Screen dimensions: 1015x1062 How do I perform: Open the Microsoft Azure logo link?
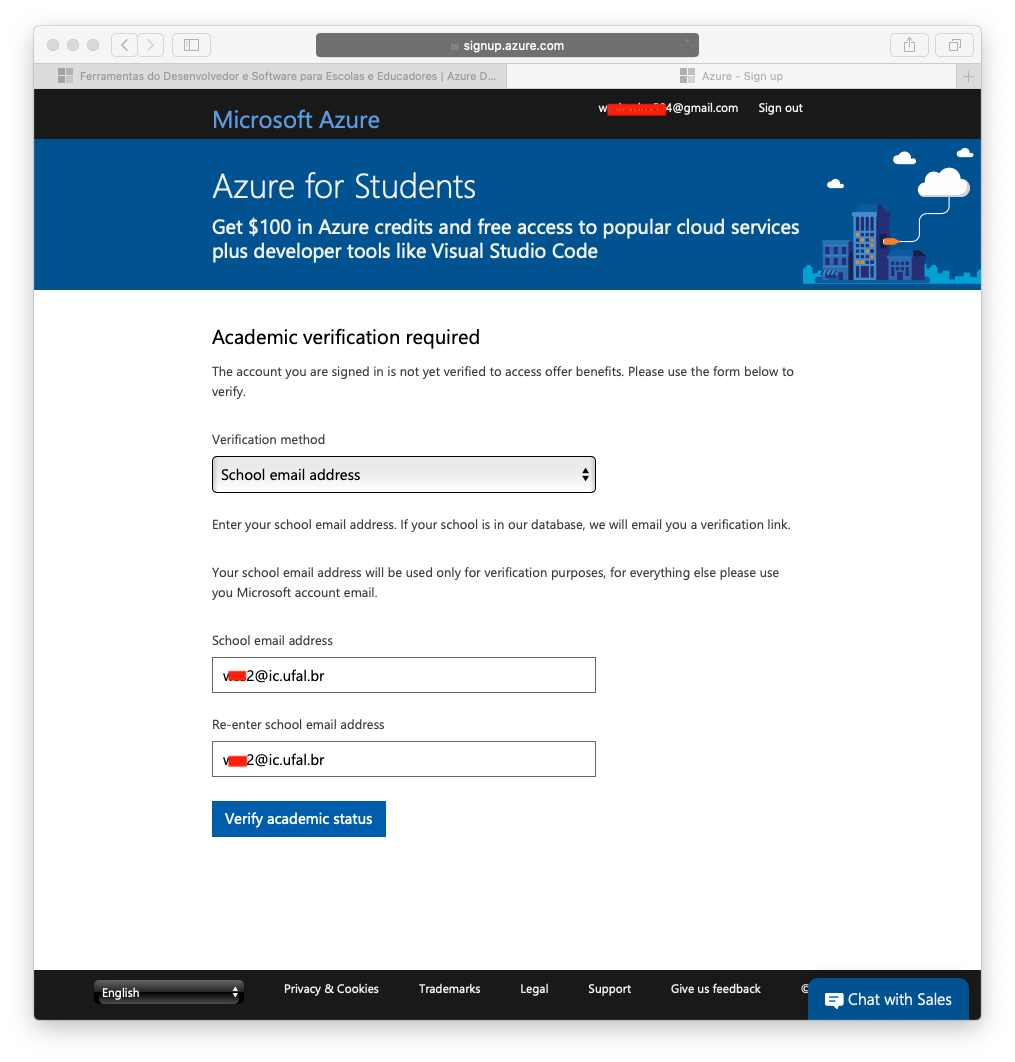coord(296,120)
